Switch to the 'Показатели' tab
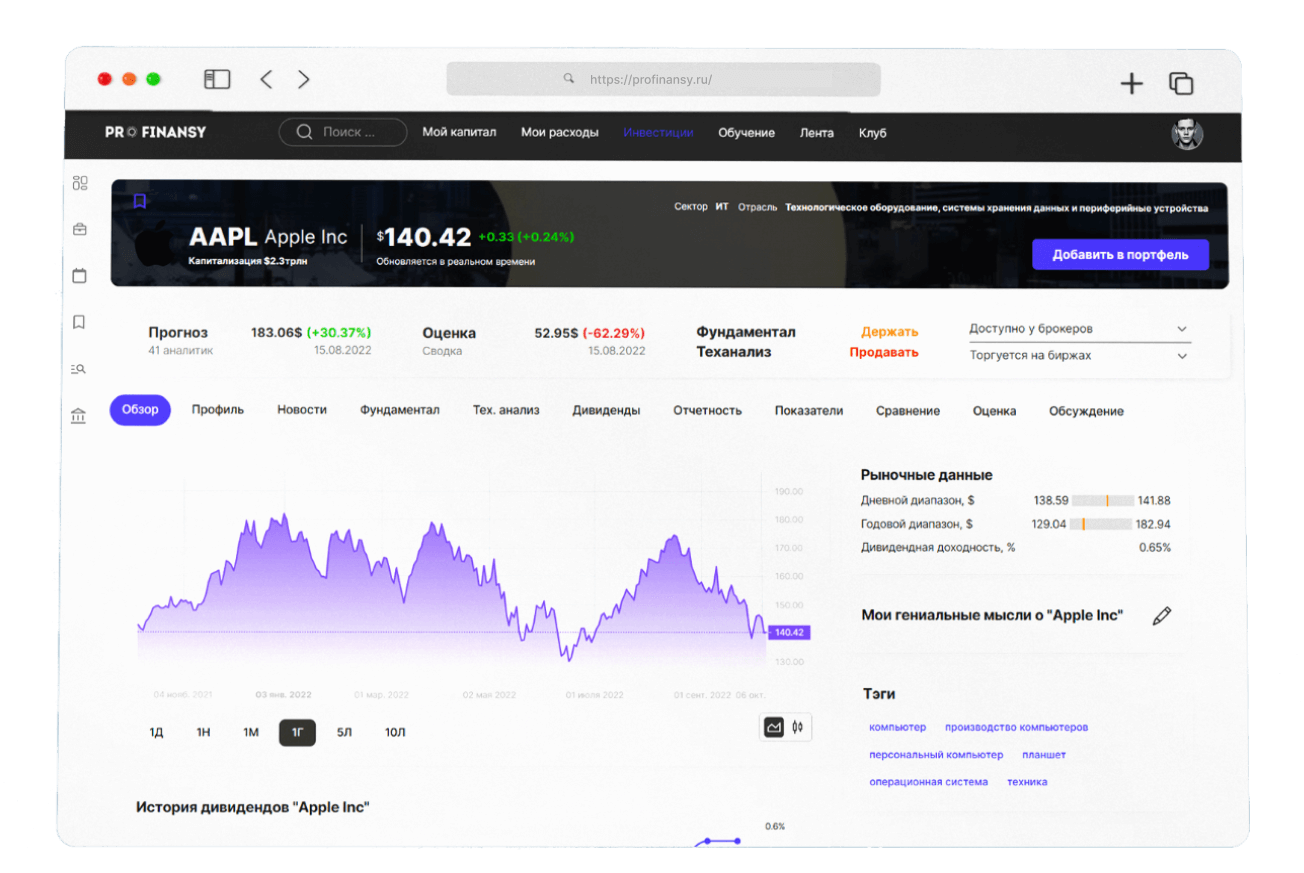The height and width of the screenshot is (873, 1304). [809, 411]
